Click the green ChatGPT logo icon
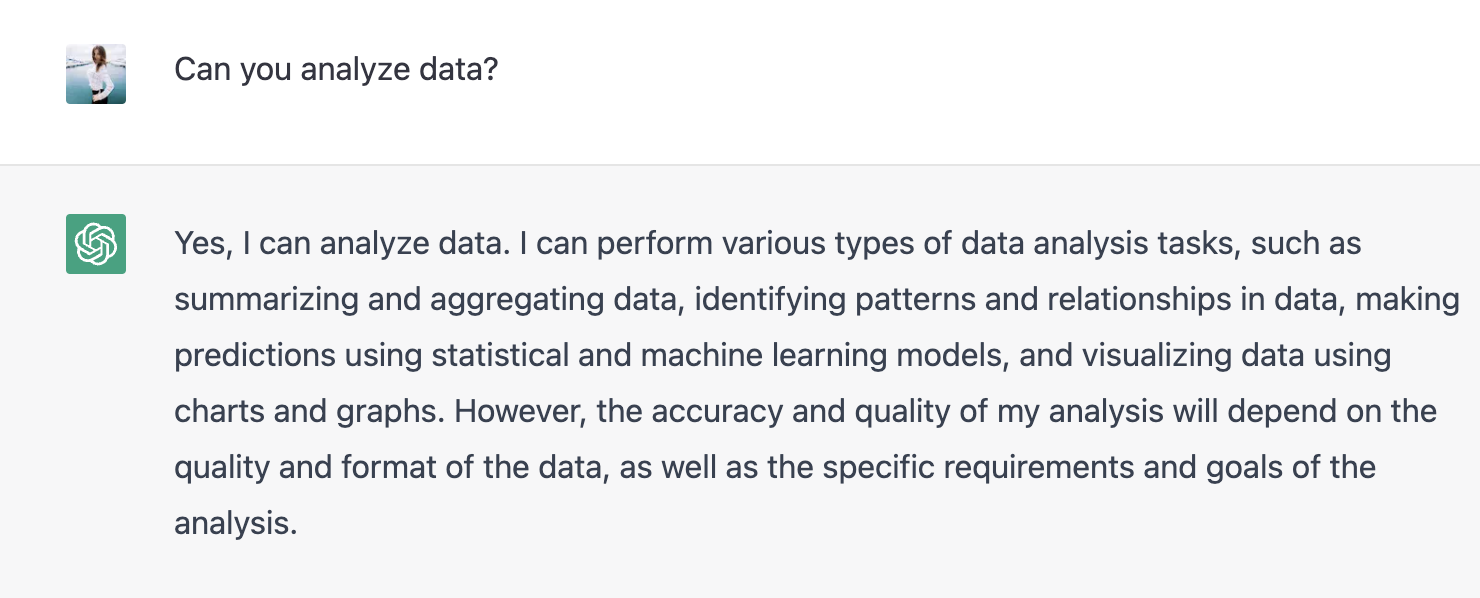This screenshot has height=598, width=1480. 96,244
